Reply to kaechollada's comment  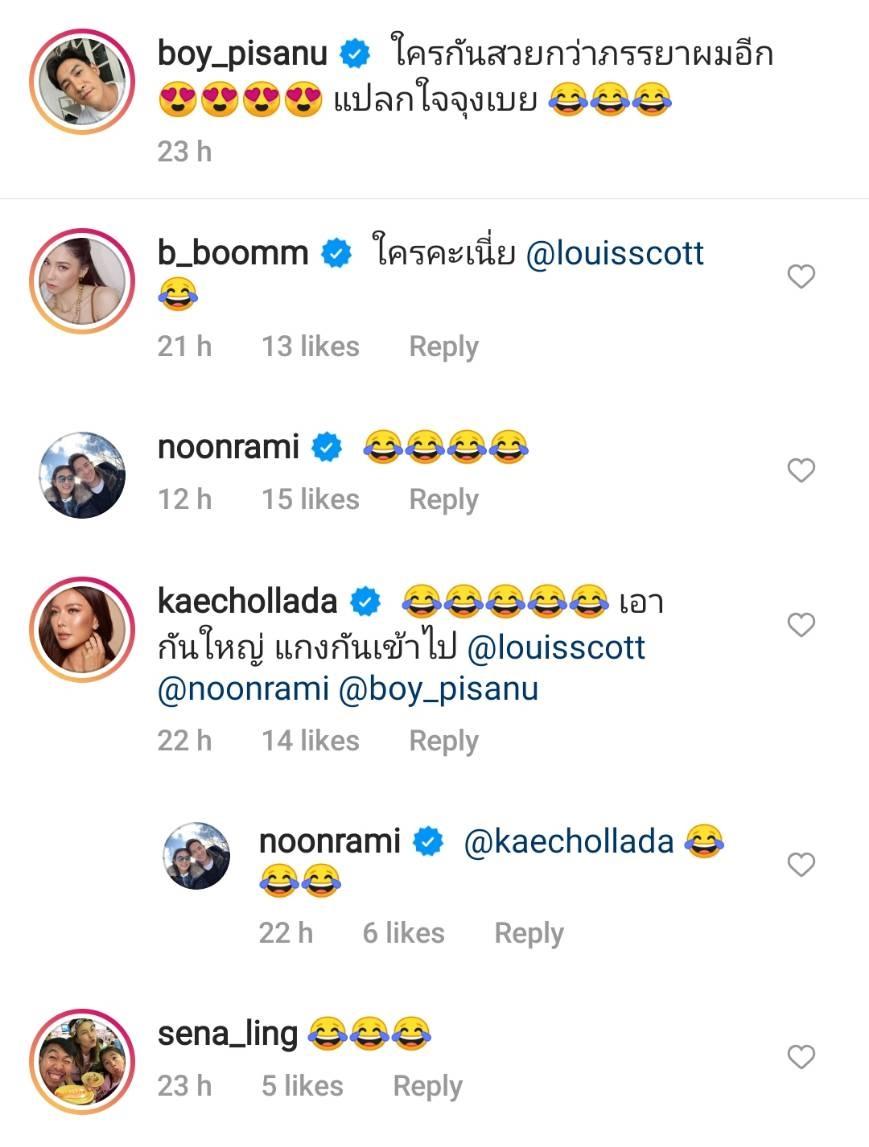pyautogui.click(x=443, y=741)
